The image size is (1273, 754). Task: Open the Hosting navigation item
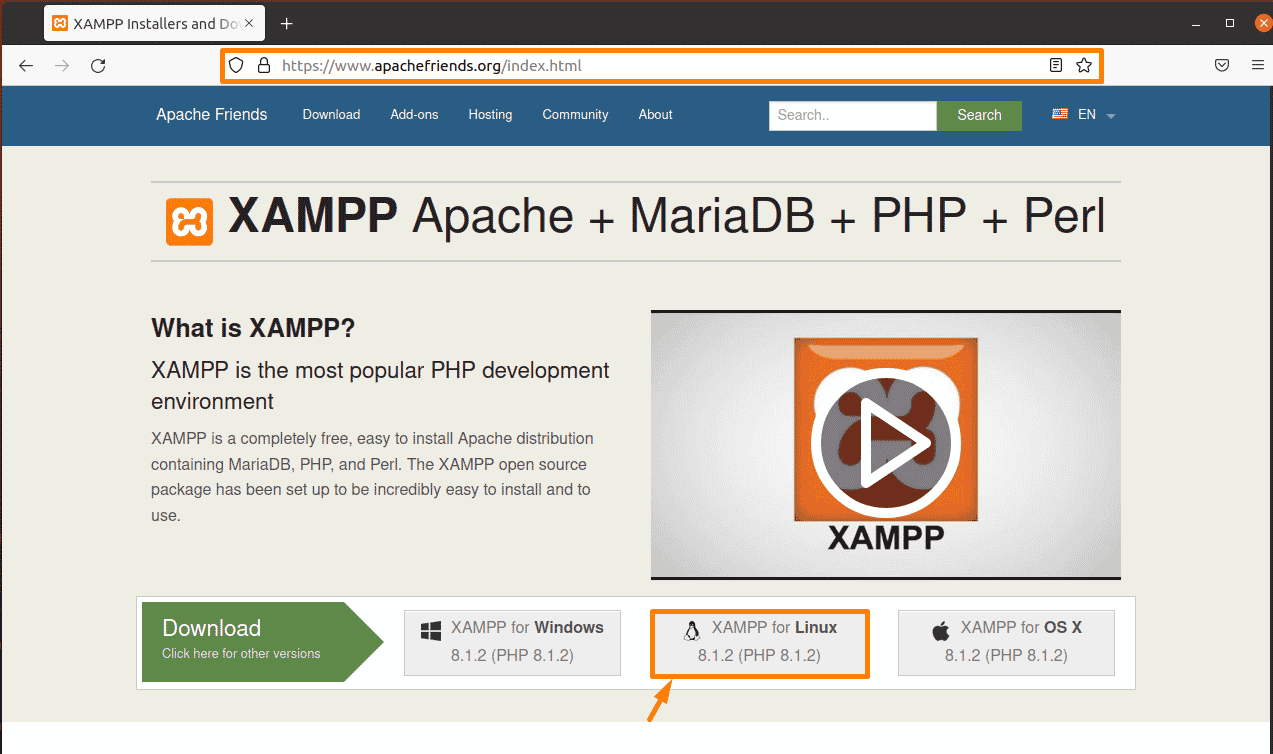pyautogui.click(x=490, y=115)
